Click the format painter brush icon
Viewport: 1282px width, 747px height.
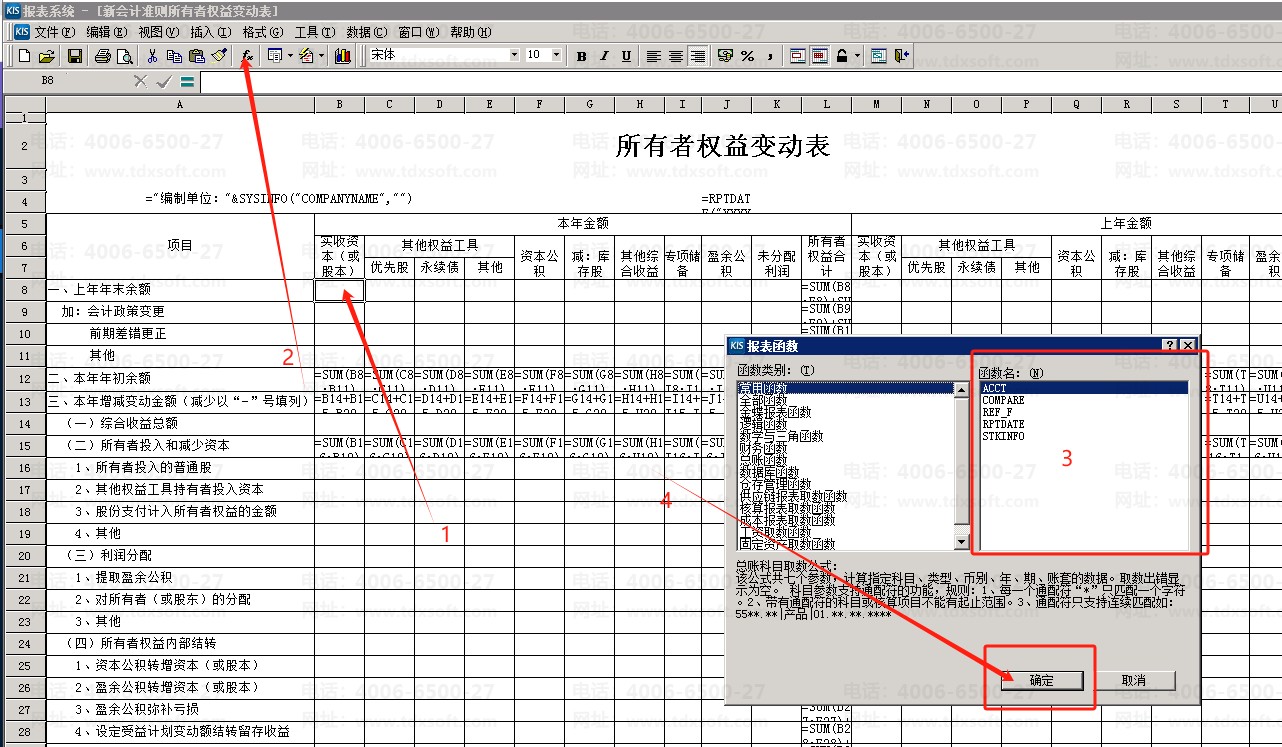[x=219, y=56]
